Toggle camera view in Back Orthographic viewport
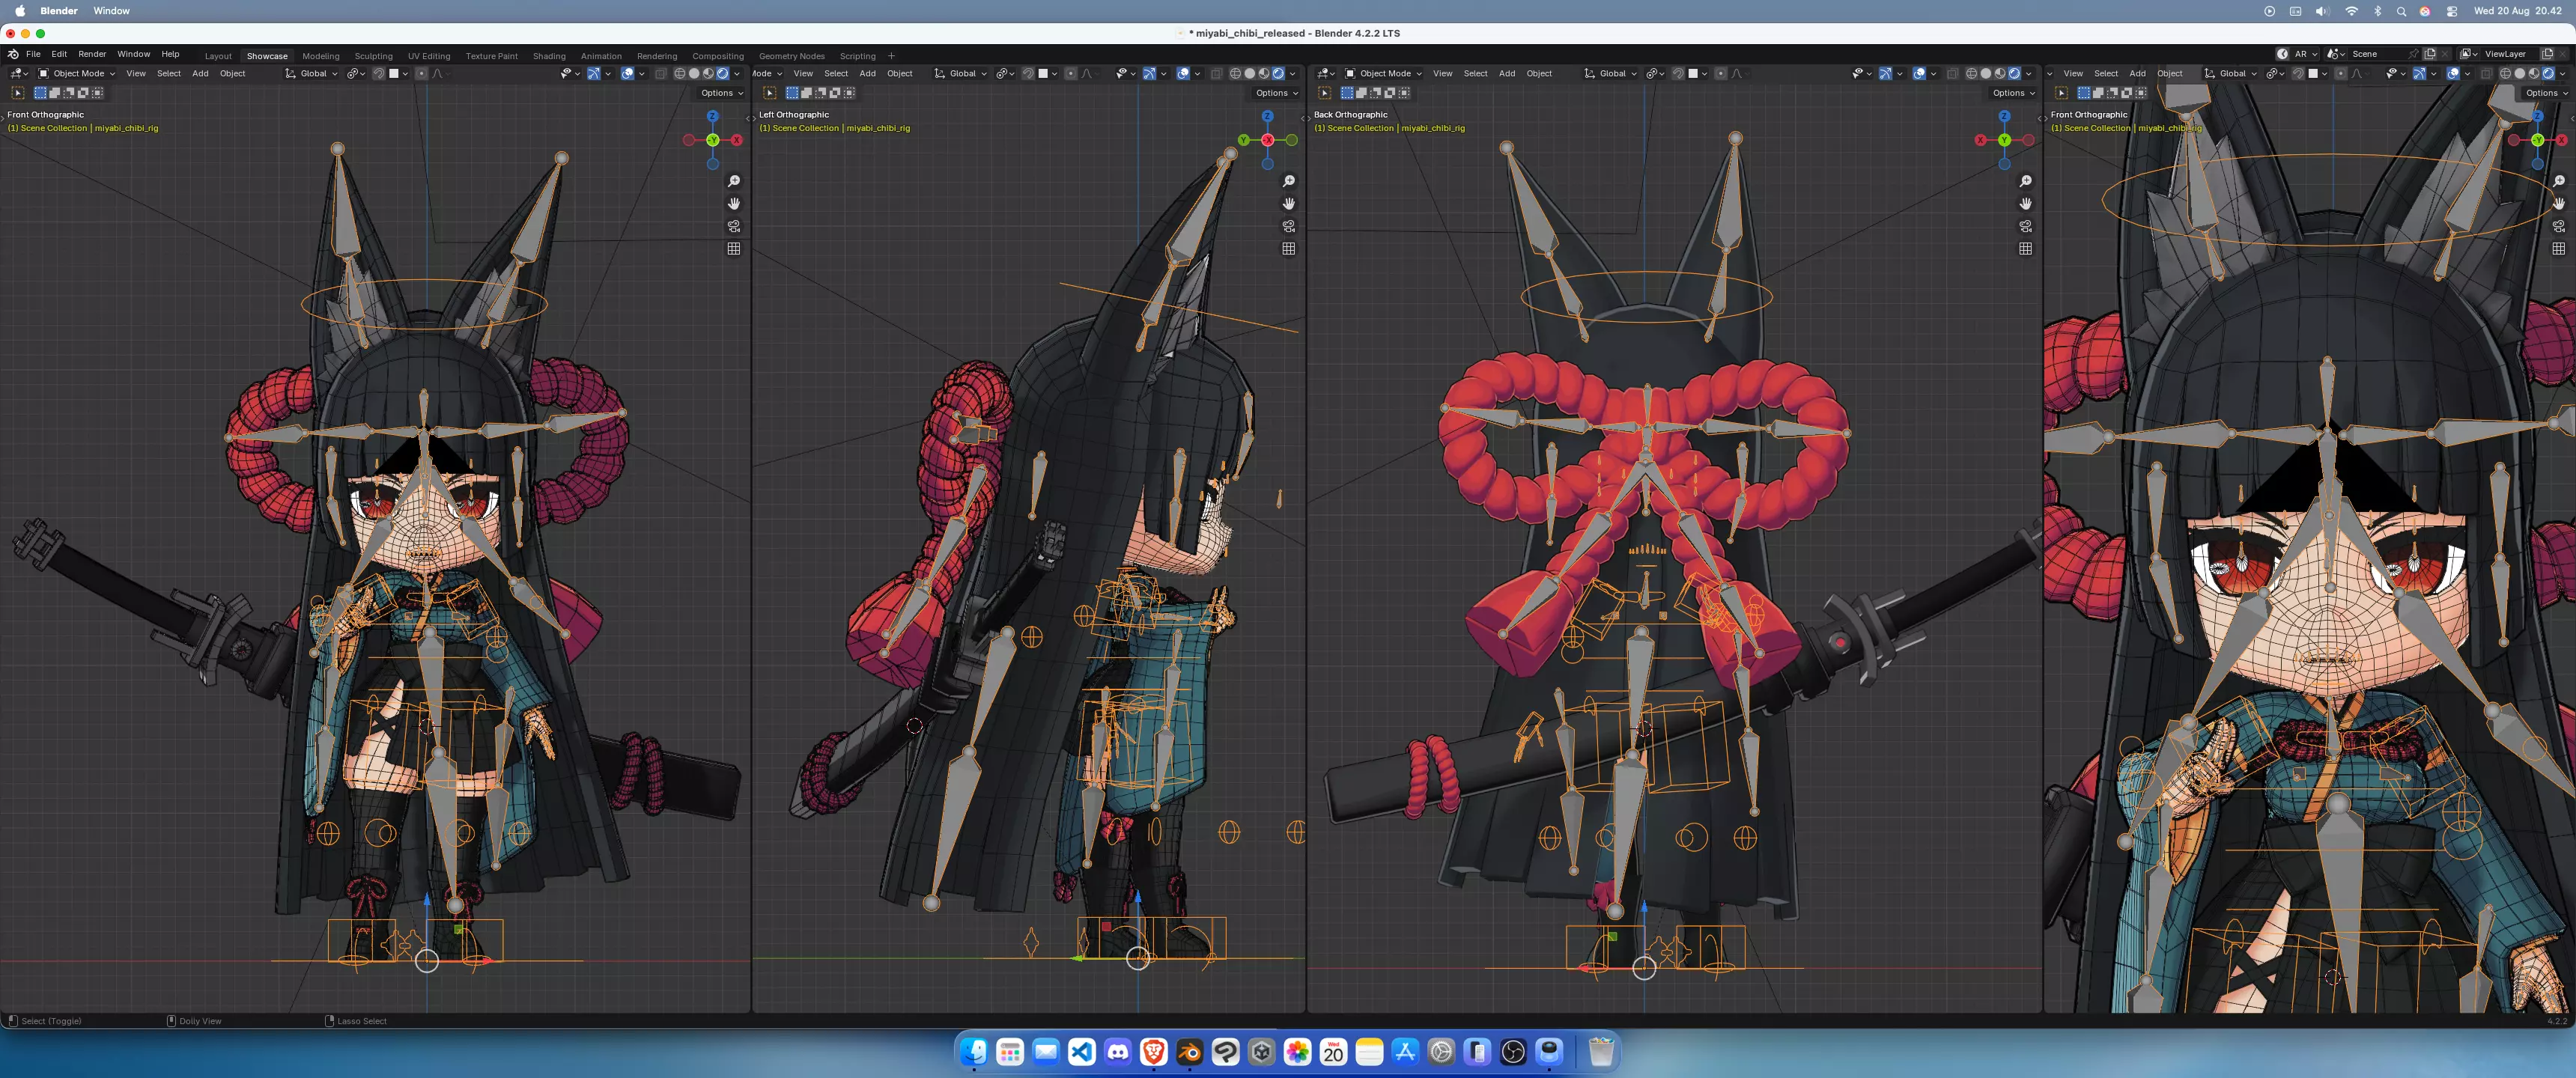Image resolution: width=2576 pixels, height=1078 pixels. [x=2025, y=226]
